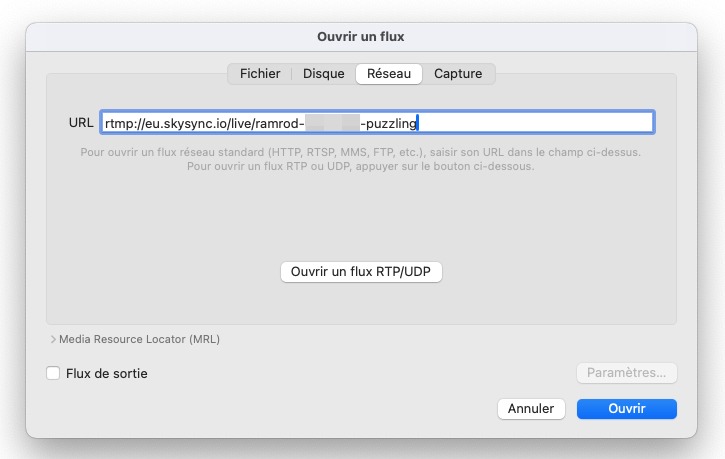725x459 pixels.
Task: Click the greyed-out Paramètres button
Action: pyautogui.click(x=627, y=373)
